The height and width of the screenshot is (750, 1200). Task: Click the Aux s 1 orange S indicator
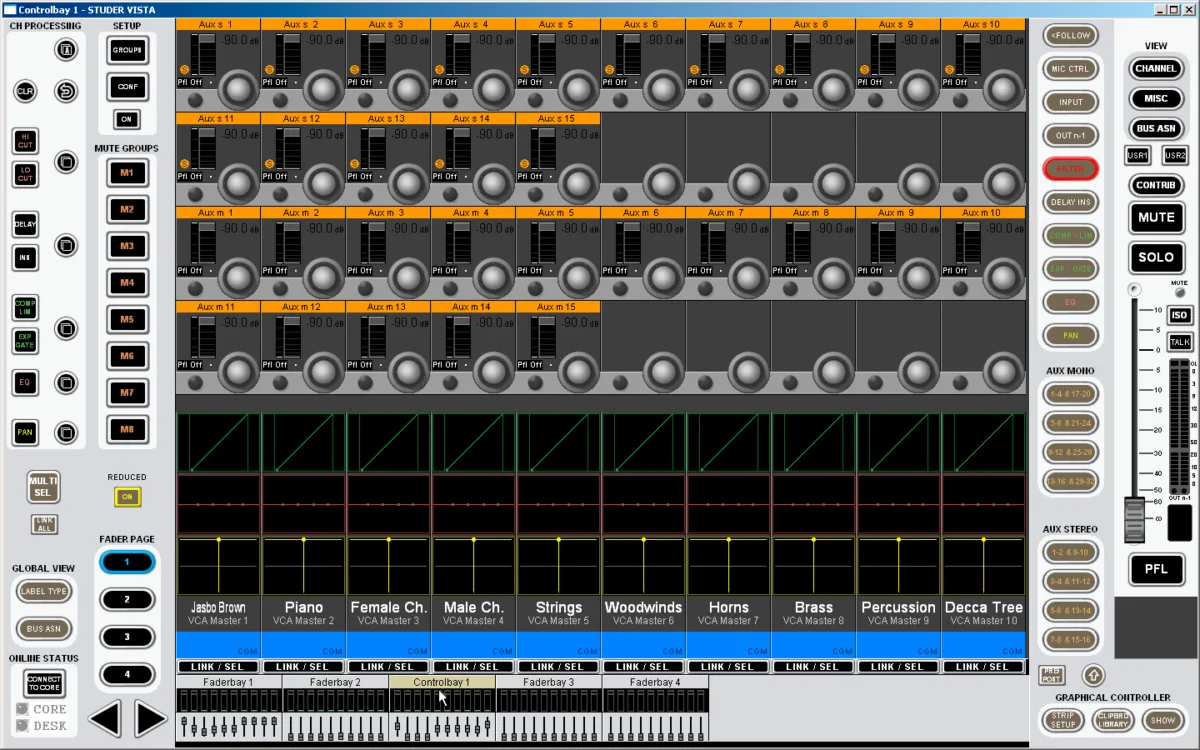[x=184, y=69]
